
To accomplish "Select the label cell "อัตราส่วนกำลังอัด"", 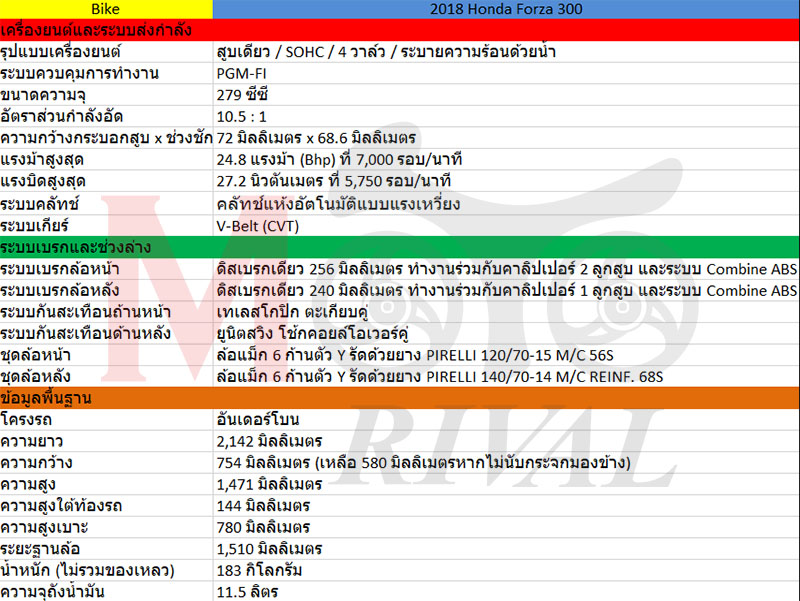I will pyautogui.click(x=106, y=116).
